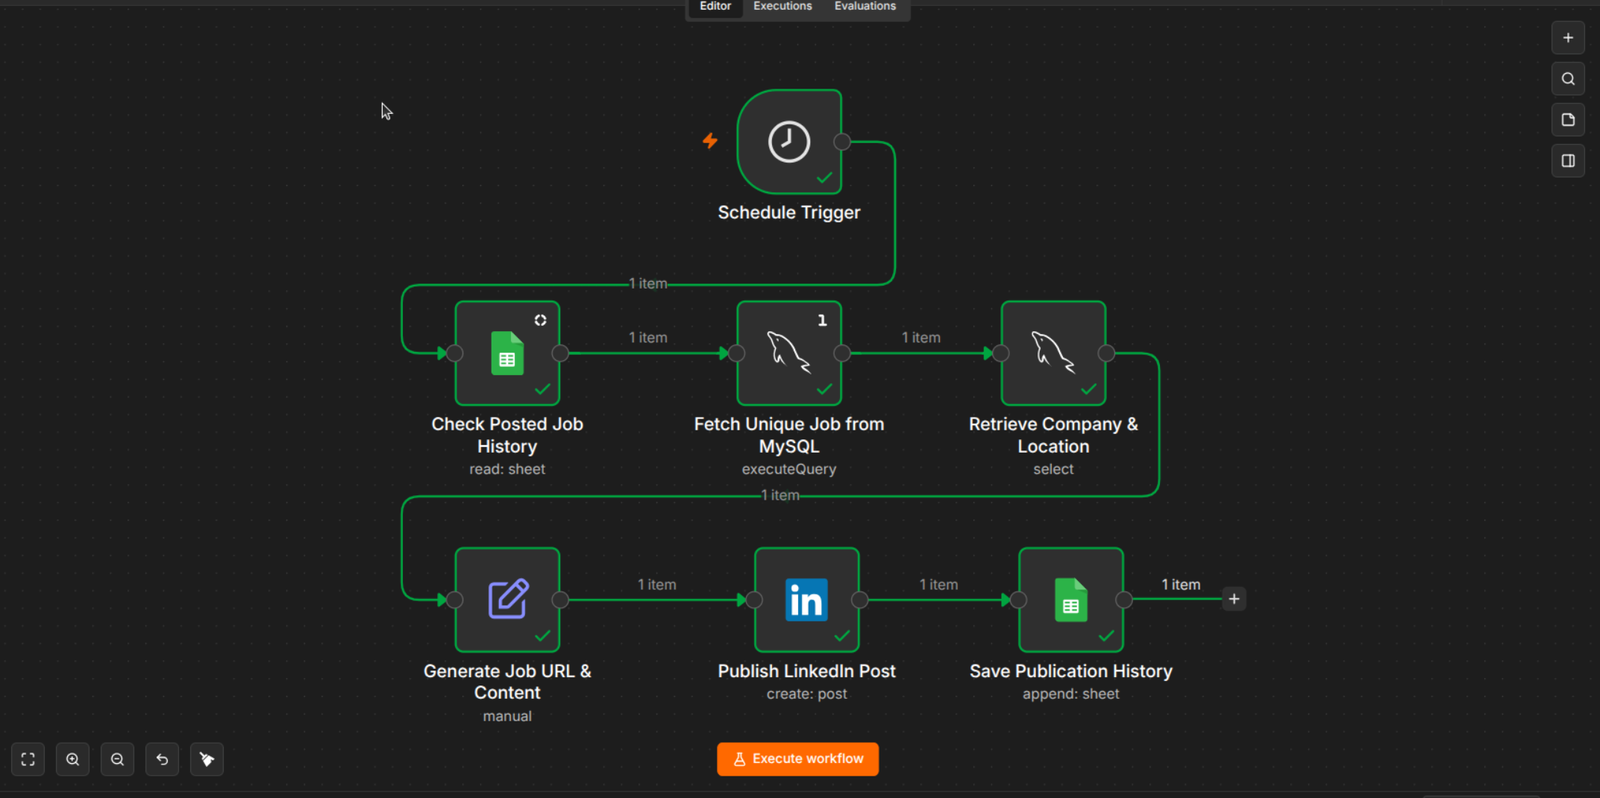Click output connector of Schedule Trigger node
Image resolution: width=1600 pixels, height=798 pixels.
(x=842, y=142)
